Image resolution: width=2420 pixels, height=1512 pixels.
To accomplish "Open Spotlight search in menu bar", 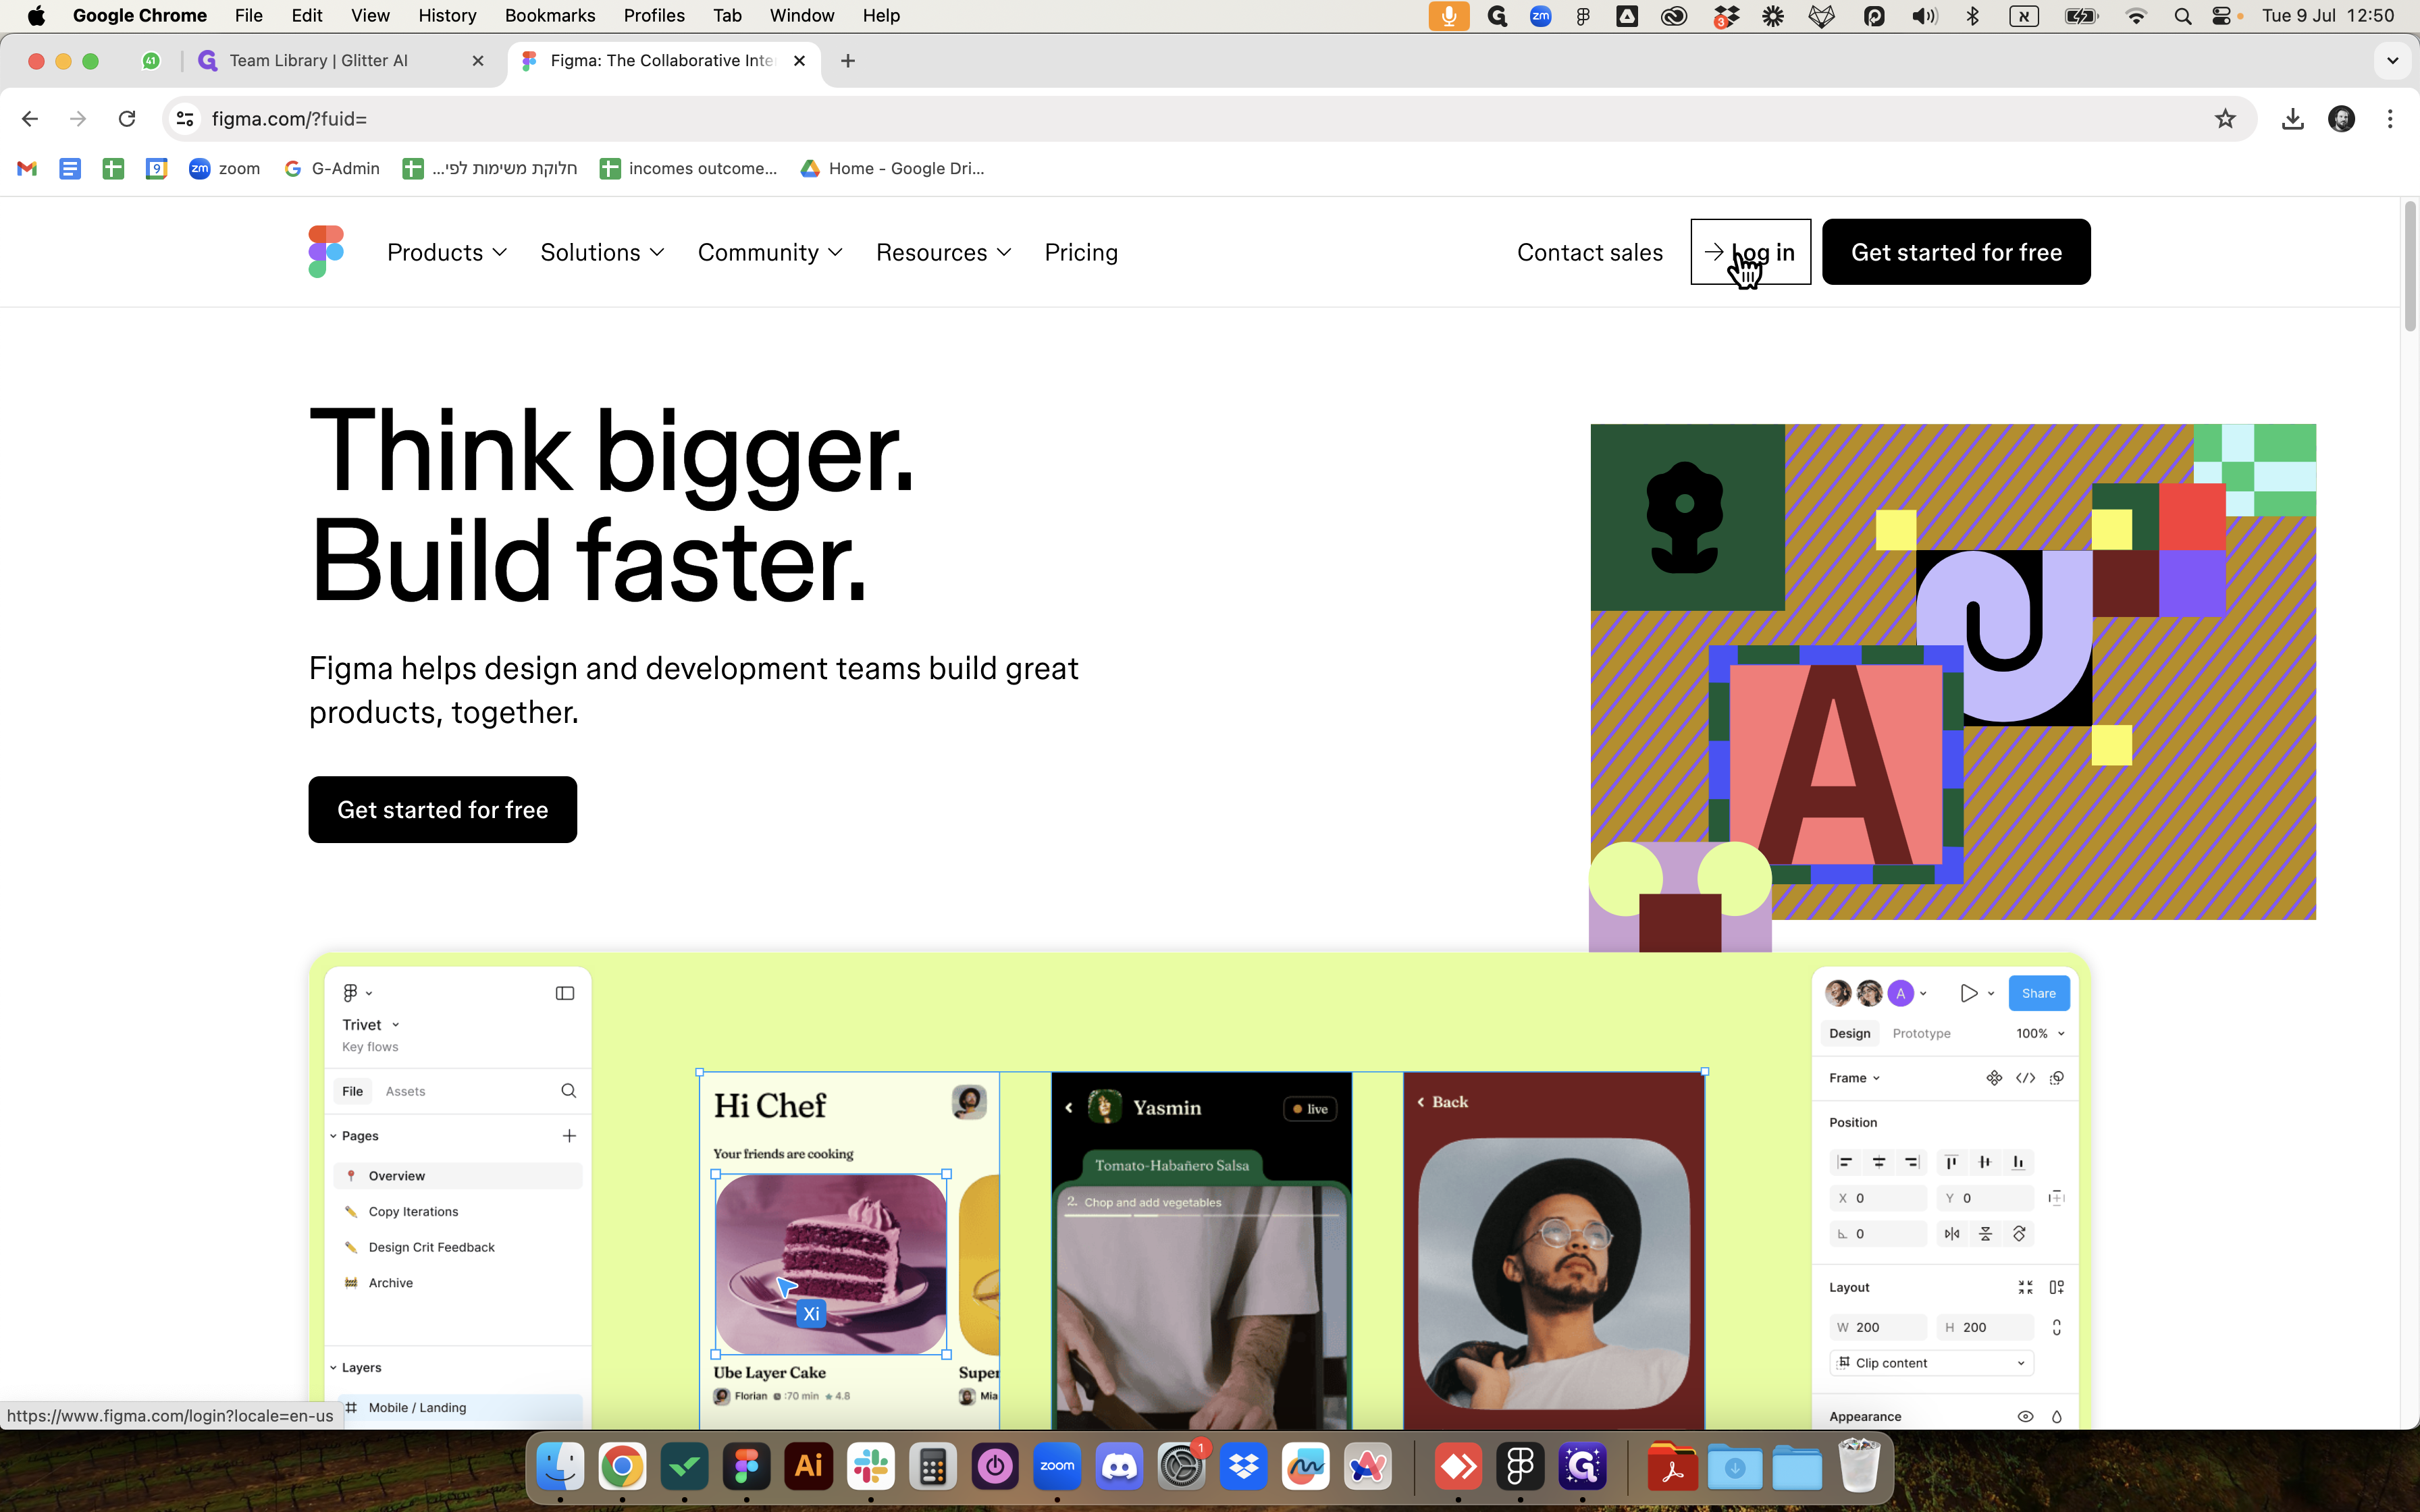I will [2183, 15].
